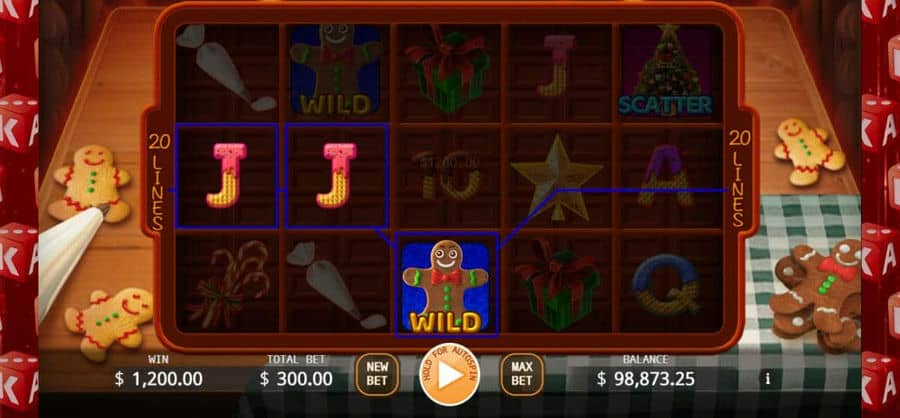The image size is (900, 418).
Task: Select the green gift box in top row
Action: [448, 69]
